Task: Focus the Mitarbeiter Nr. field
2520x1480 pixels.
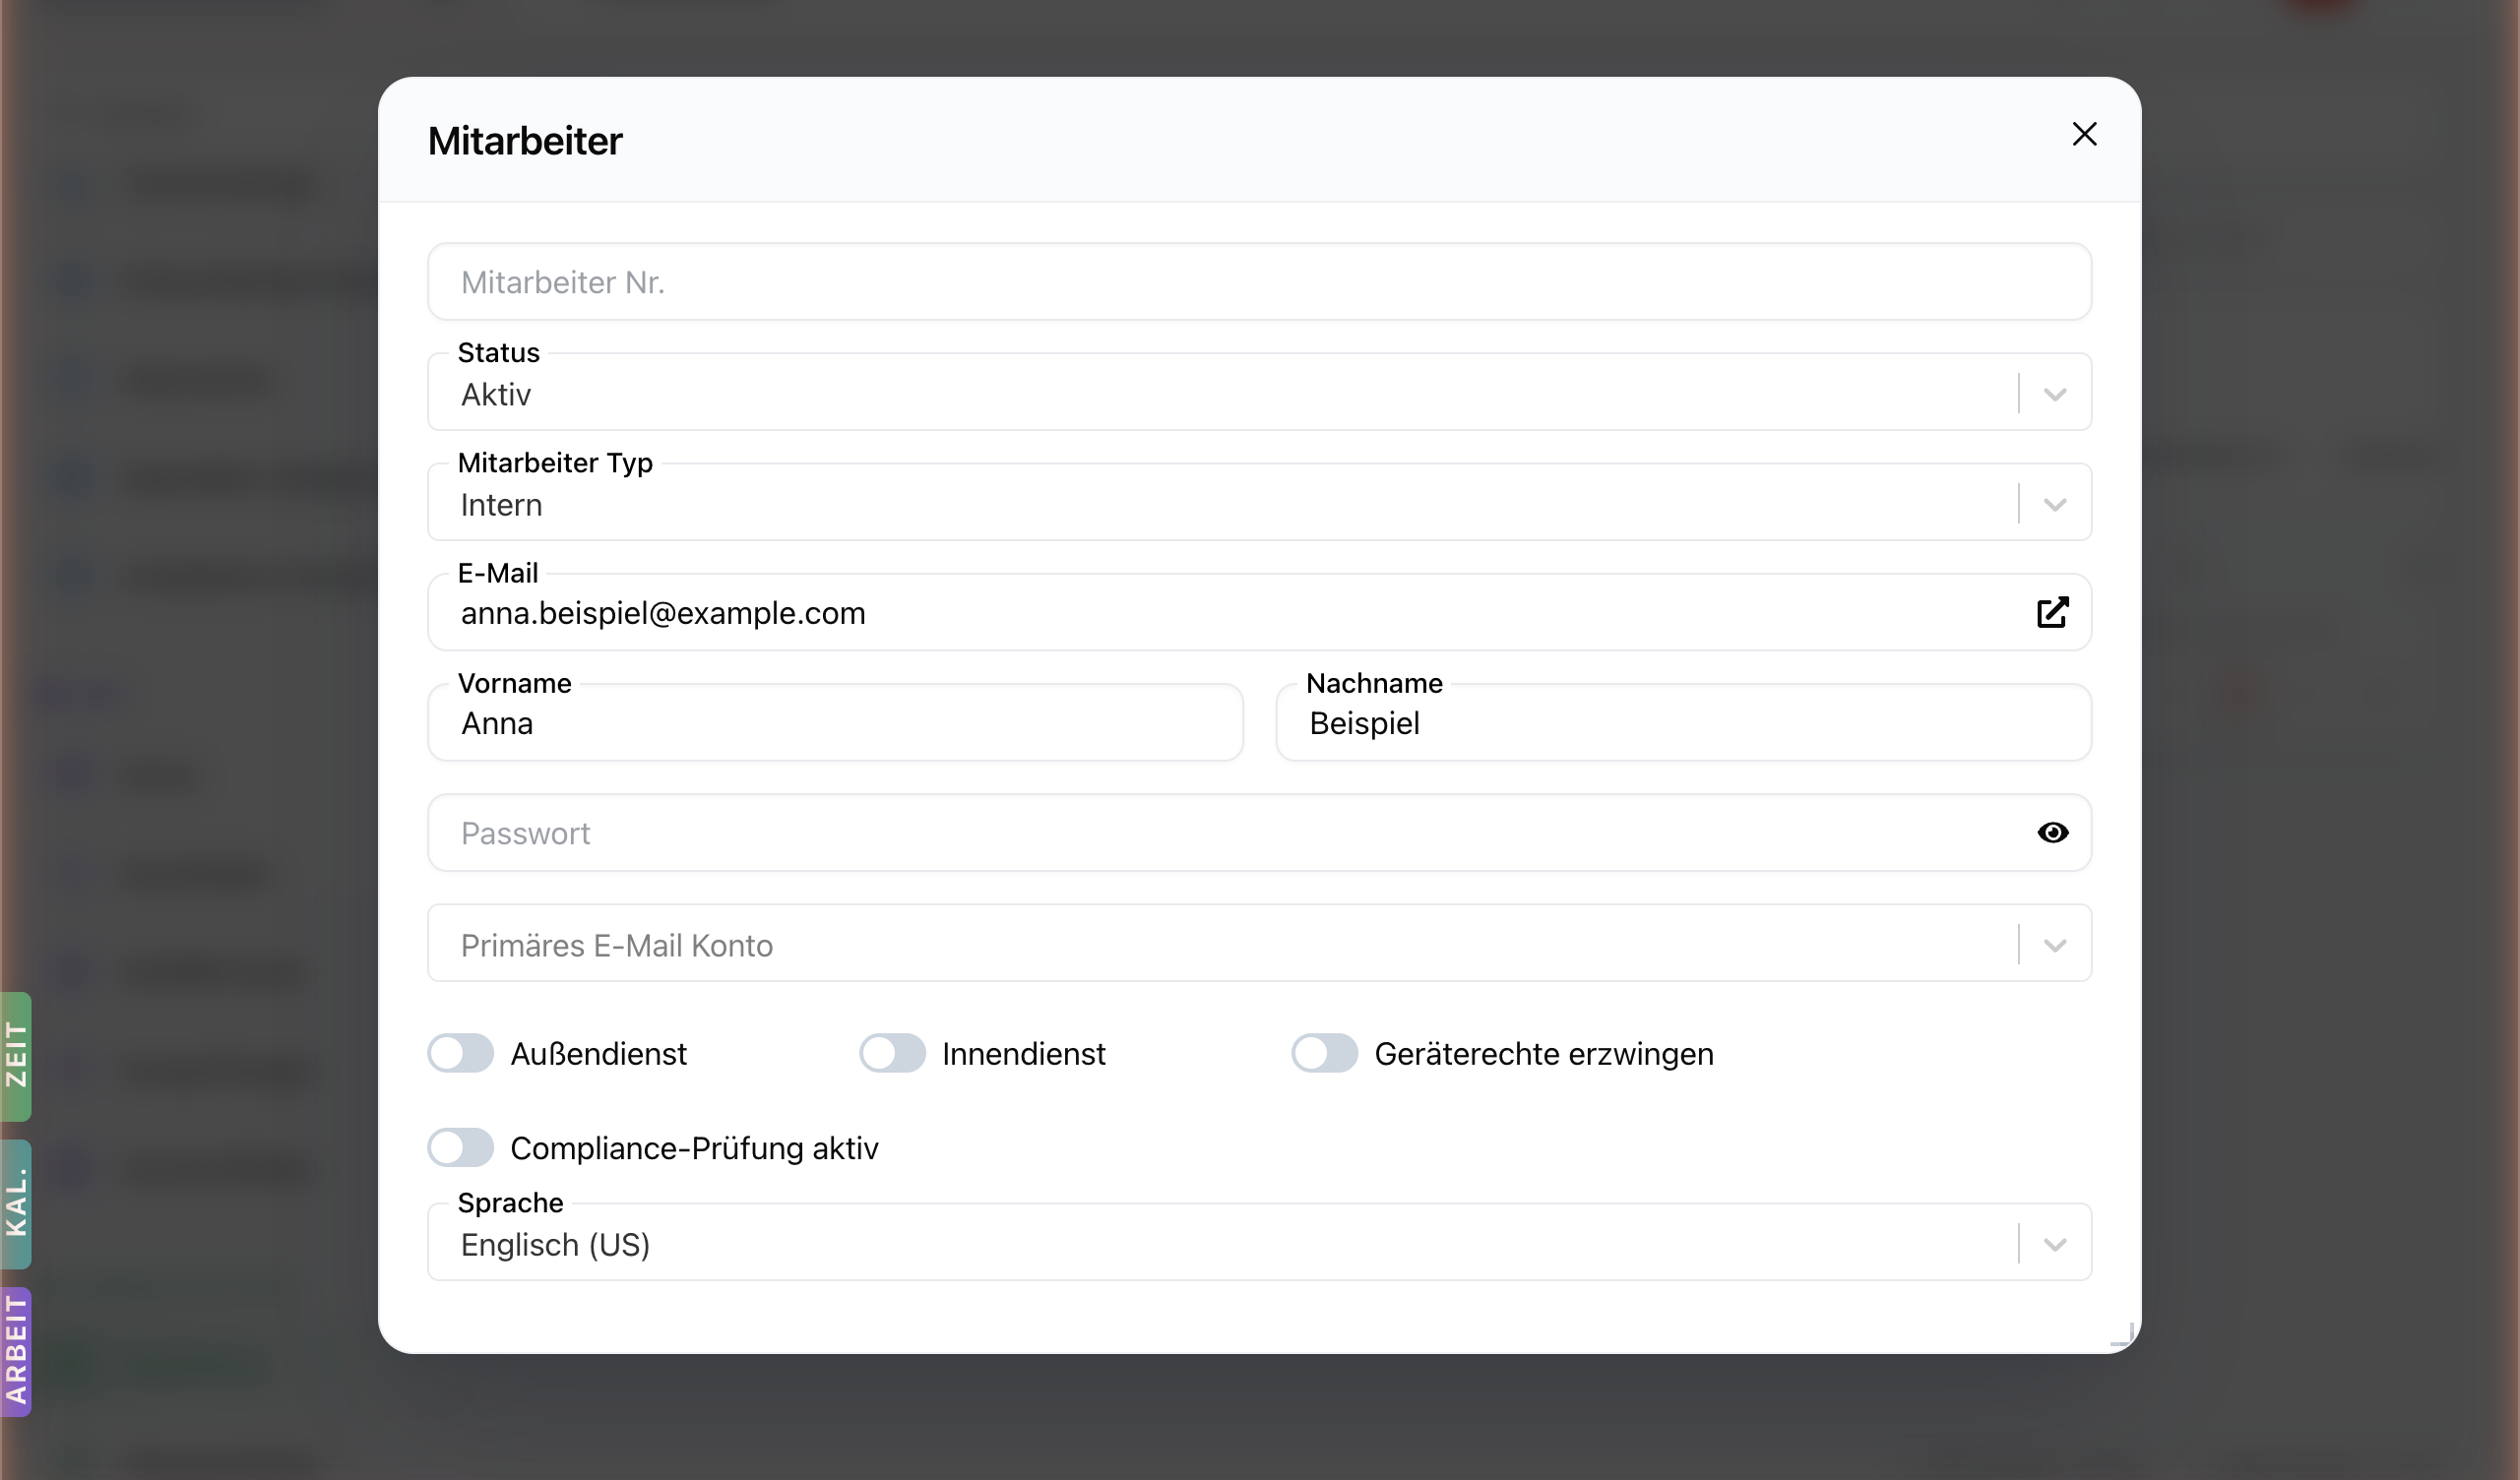Action: pos(1259,282)
